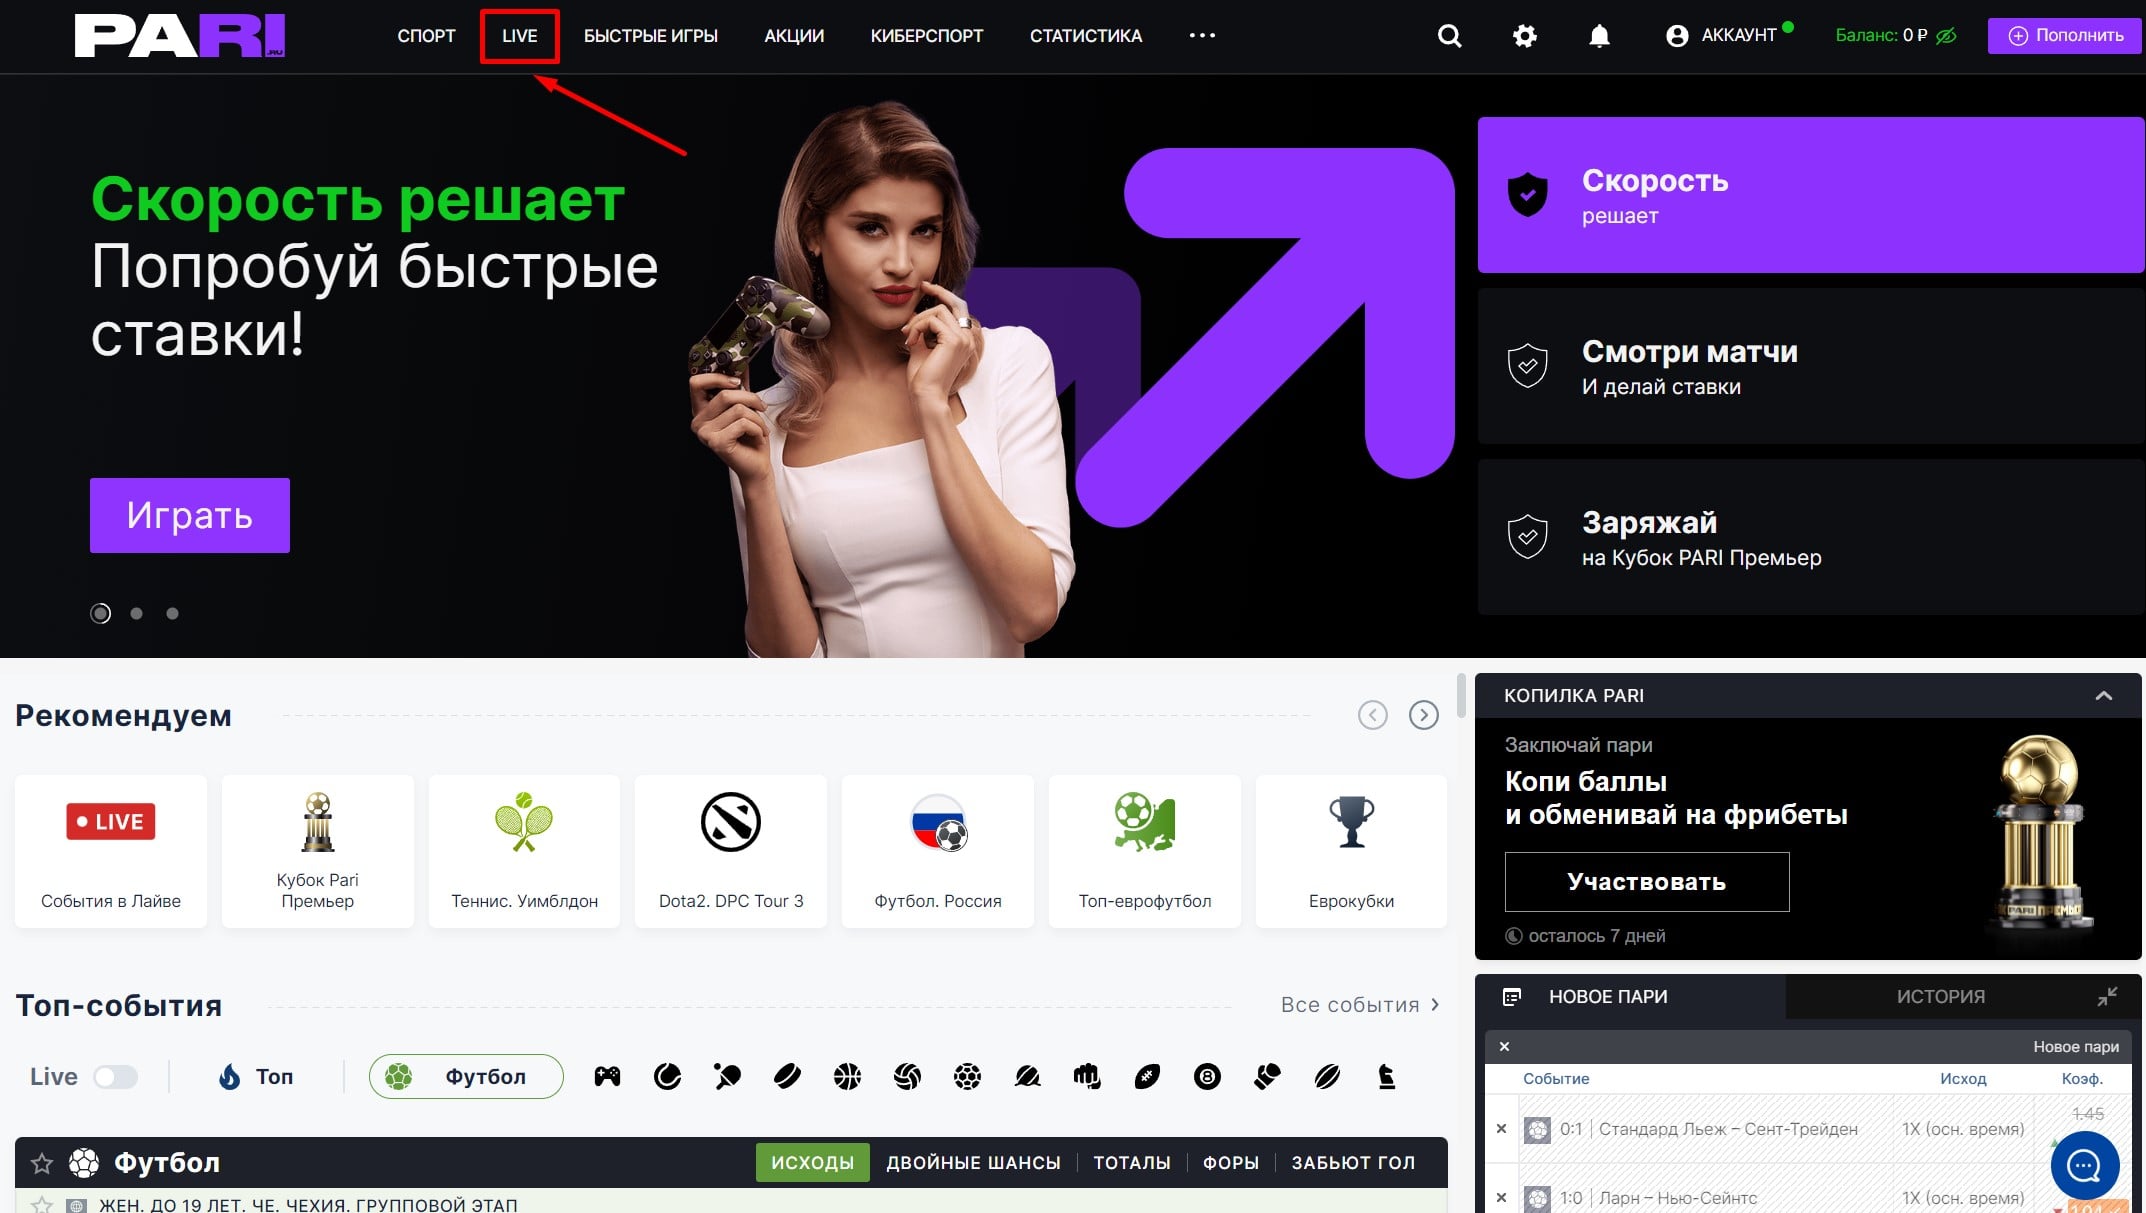Select the esports gamepad sport icon
The width and height of the screenshot is (2146, 1213).
tap(607, 1076)
